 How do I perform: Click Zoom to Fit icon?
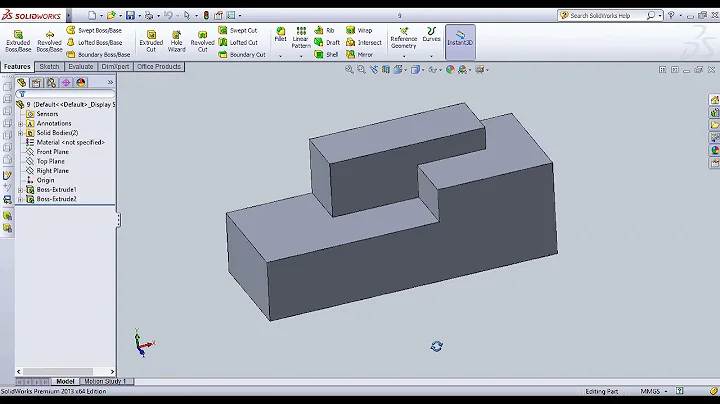point(349,69)
